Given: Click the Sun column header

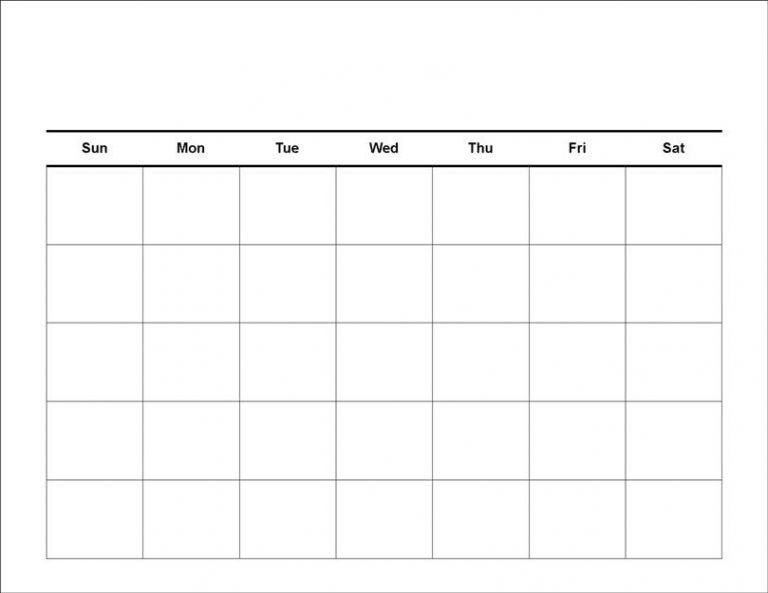Looking at the screenshot, I should click(95, 148).
